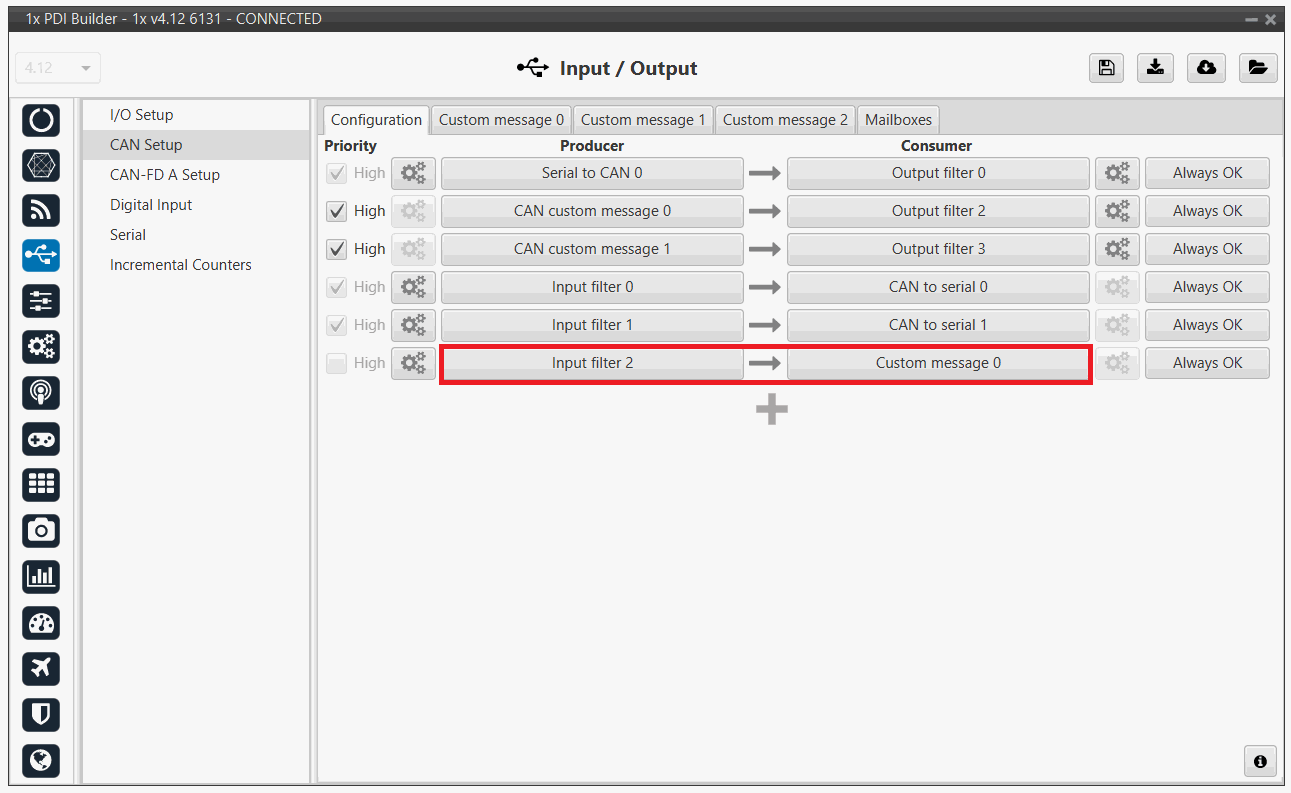Open the gamepad section in sidebar

[x=41, y=439]
